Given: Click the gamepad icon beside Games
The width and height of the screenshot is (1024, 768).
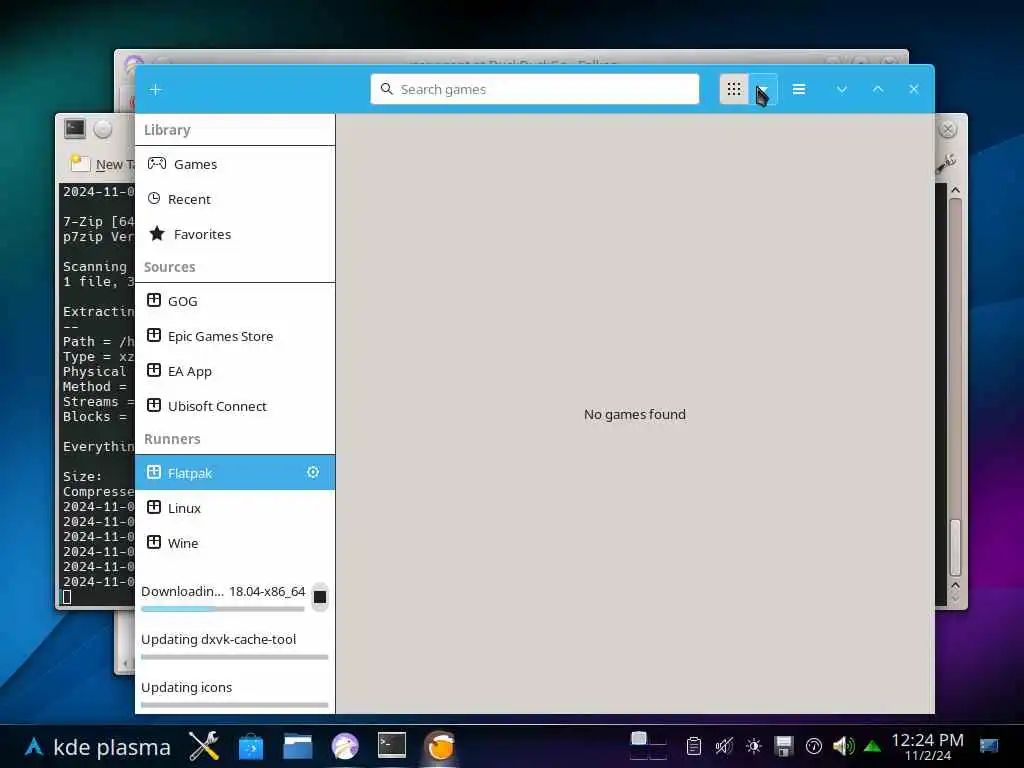Looking at the screenshot, I should click(x=157, y=163).
